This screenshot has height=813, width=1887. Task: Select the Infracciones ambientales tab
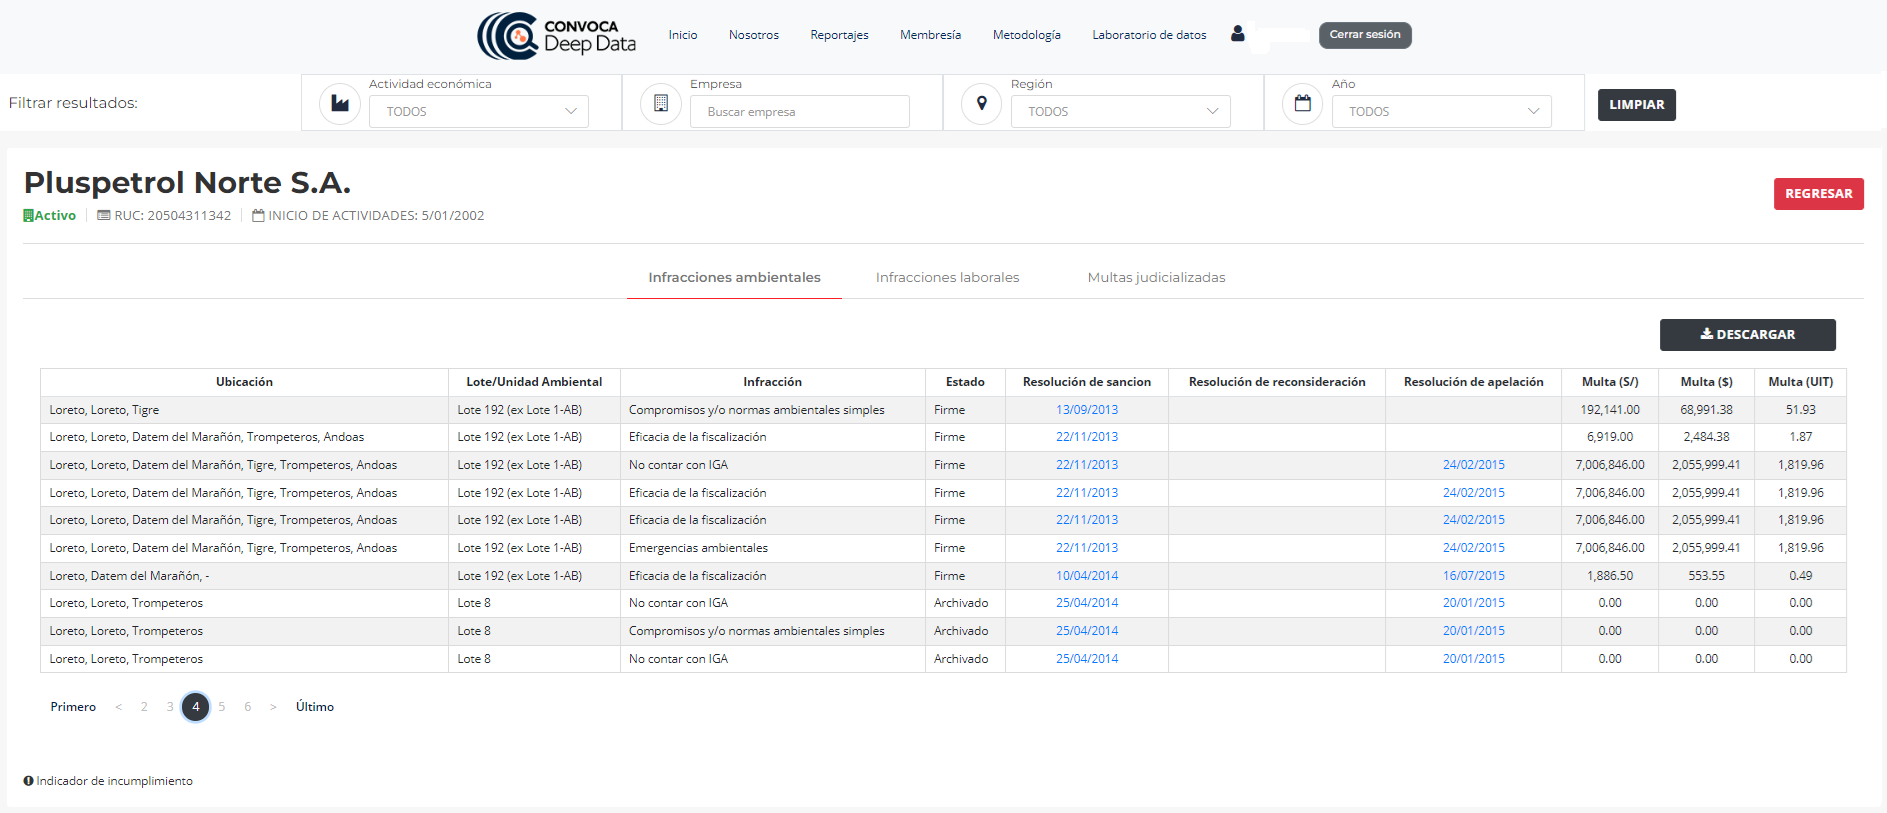click(734, 278)
